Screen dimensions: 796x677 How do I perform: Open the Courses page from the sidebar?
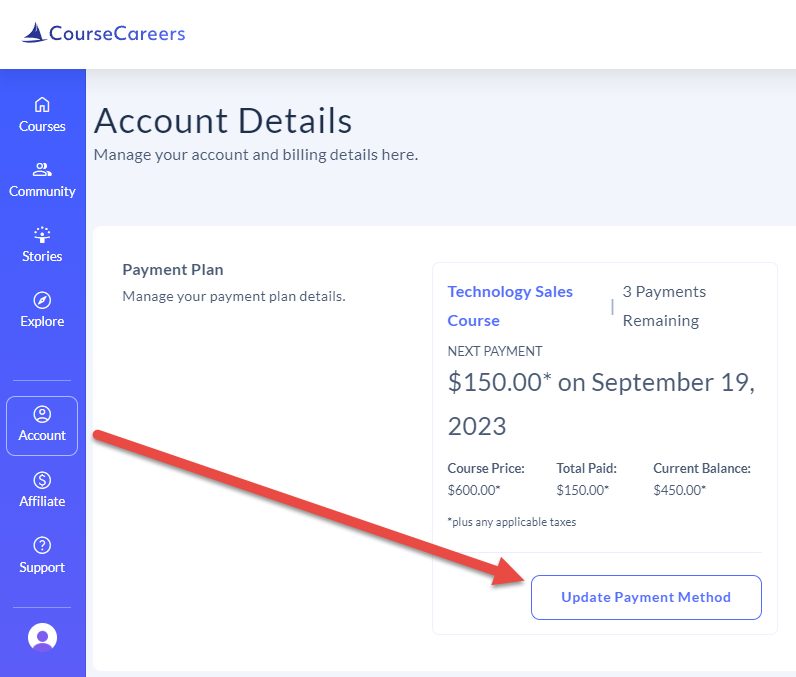(42, 114)
